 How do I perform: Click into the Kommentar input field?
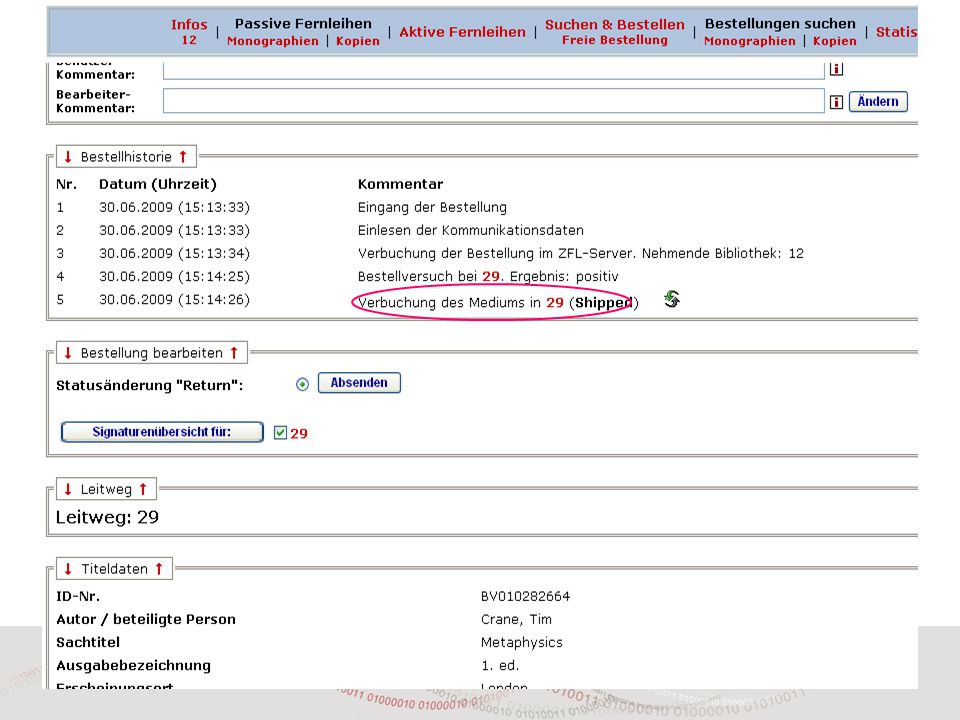493,70
